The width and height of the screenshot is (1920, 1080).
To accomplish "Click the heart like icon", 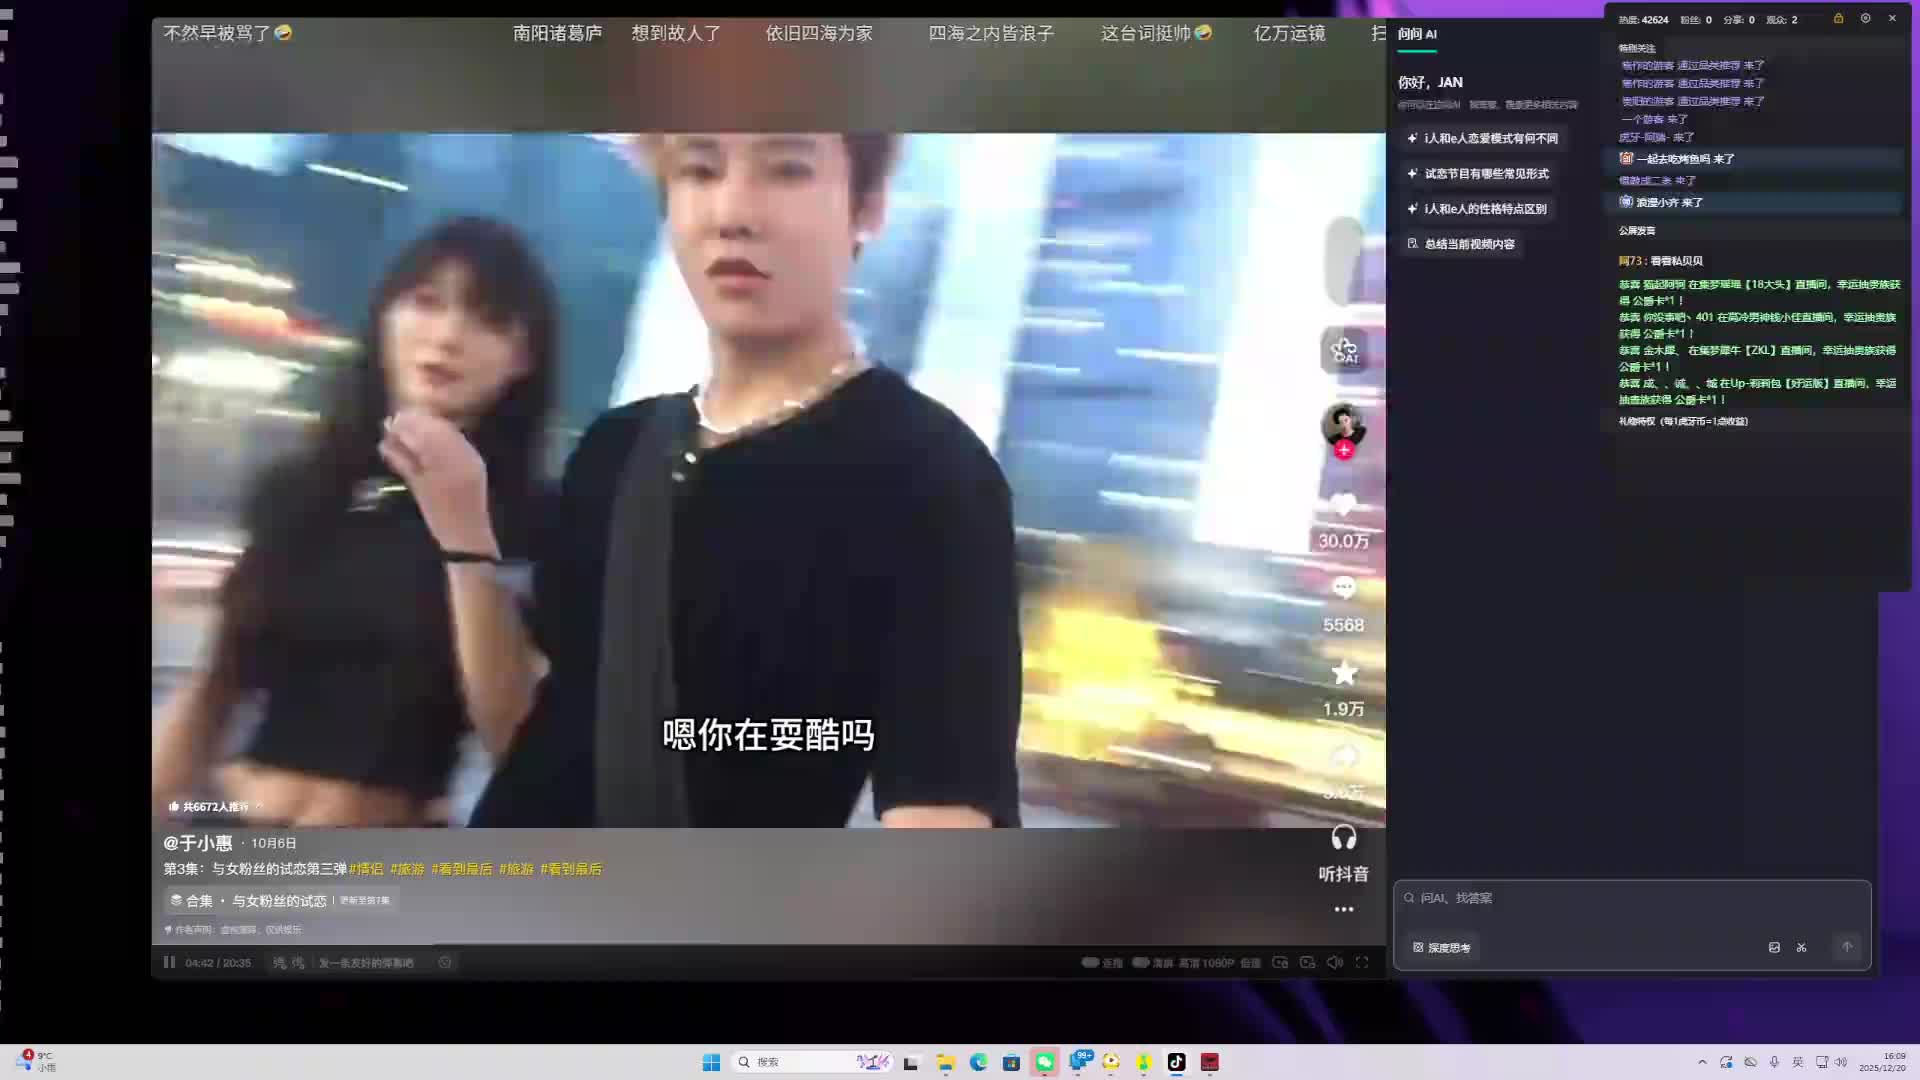I will (1343, 506).
